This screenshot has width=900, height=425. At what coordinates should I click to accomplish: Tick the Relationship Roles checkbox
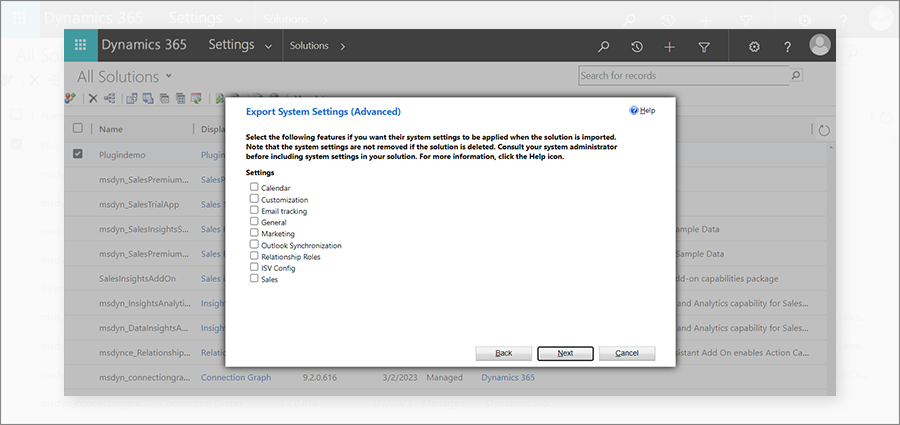[254, 255]
